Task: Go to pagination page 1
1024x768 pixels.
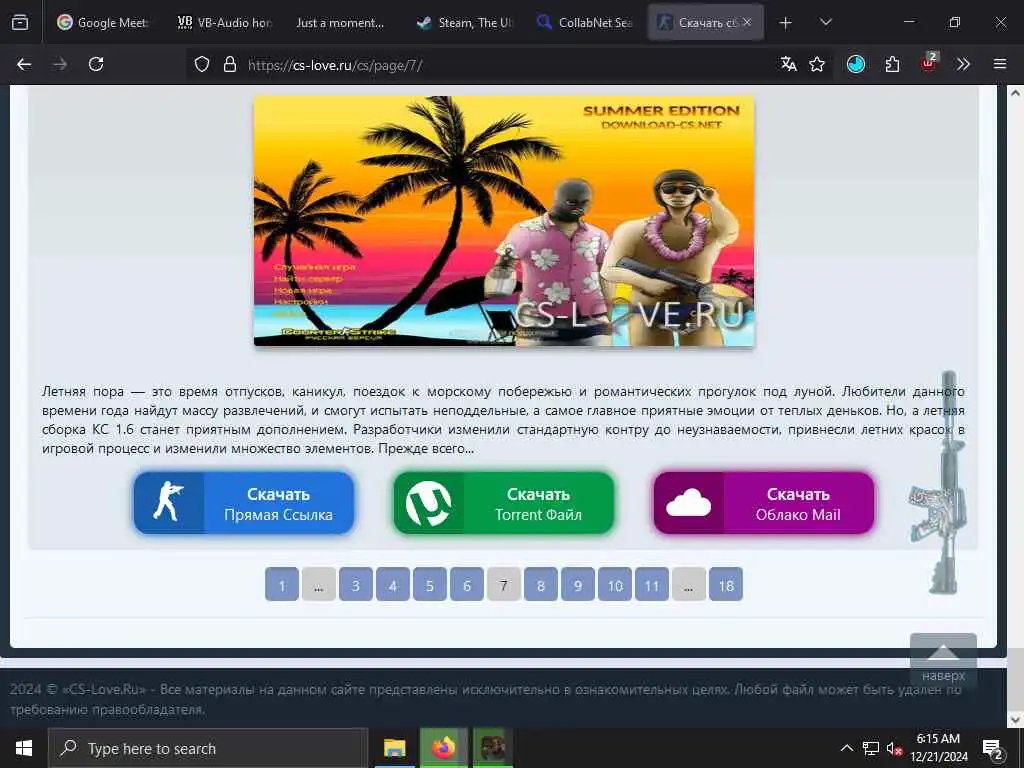Action: click(x=282, y=584)
